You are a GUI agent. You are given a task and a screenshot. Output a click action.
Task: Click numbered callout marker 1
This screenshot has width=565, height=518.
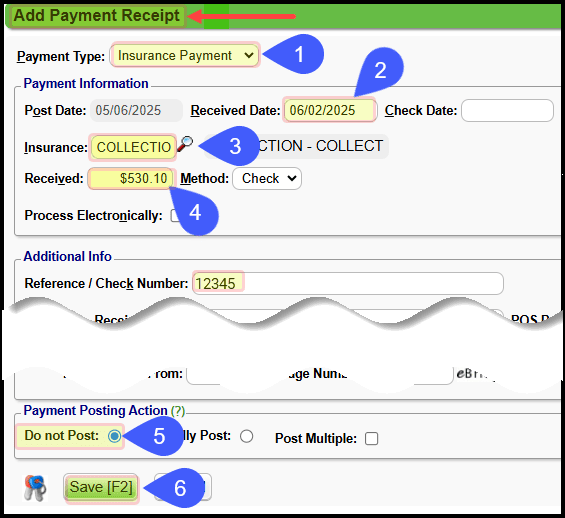tap(299, 54)
